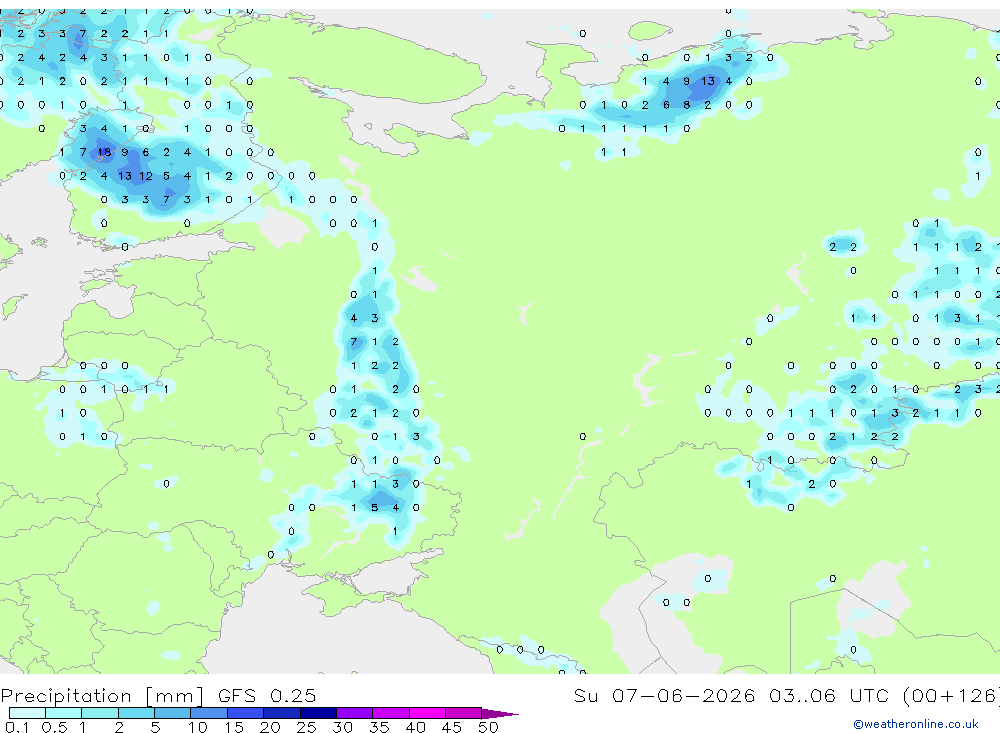
Task: Click the legend label '35'
Action: tap(379, 727)
